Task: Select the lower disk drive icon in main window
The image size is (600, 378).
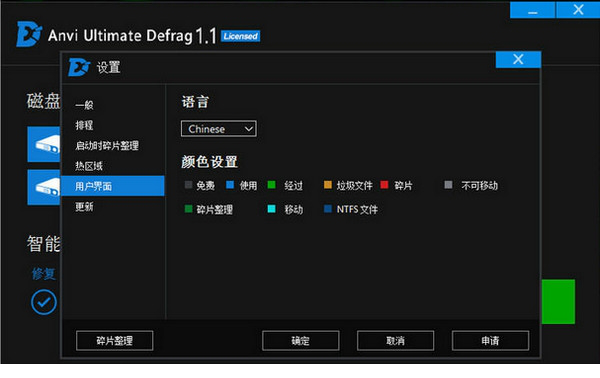Action: click(x=44, y=187)
